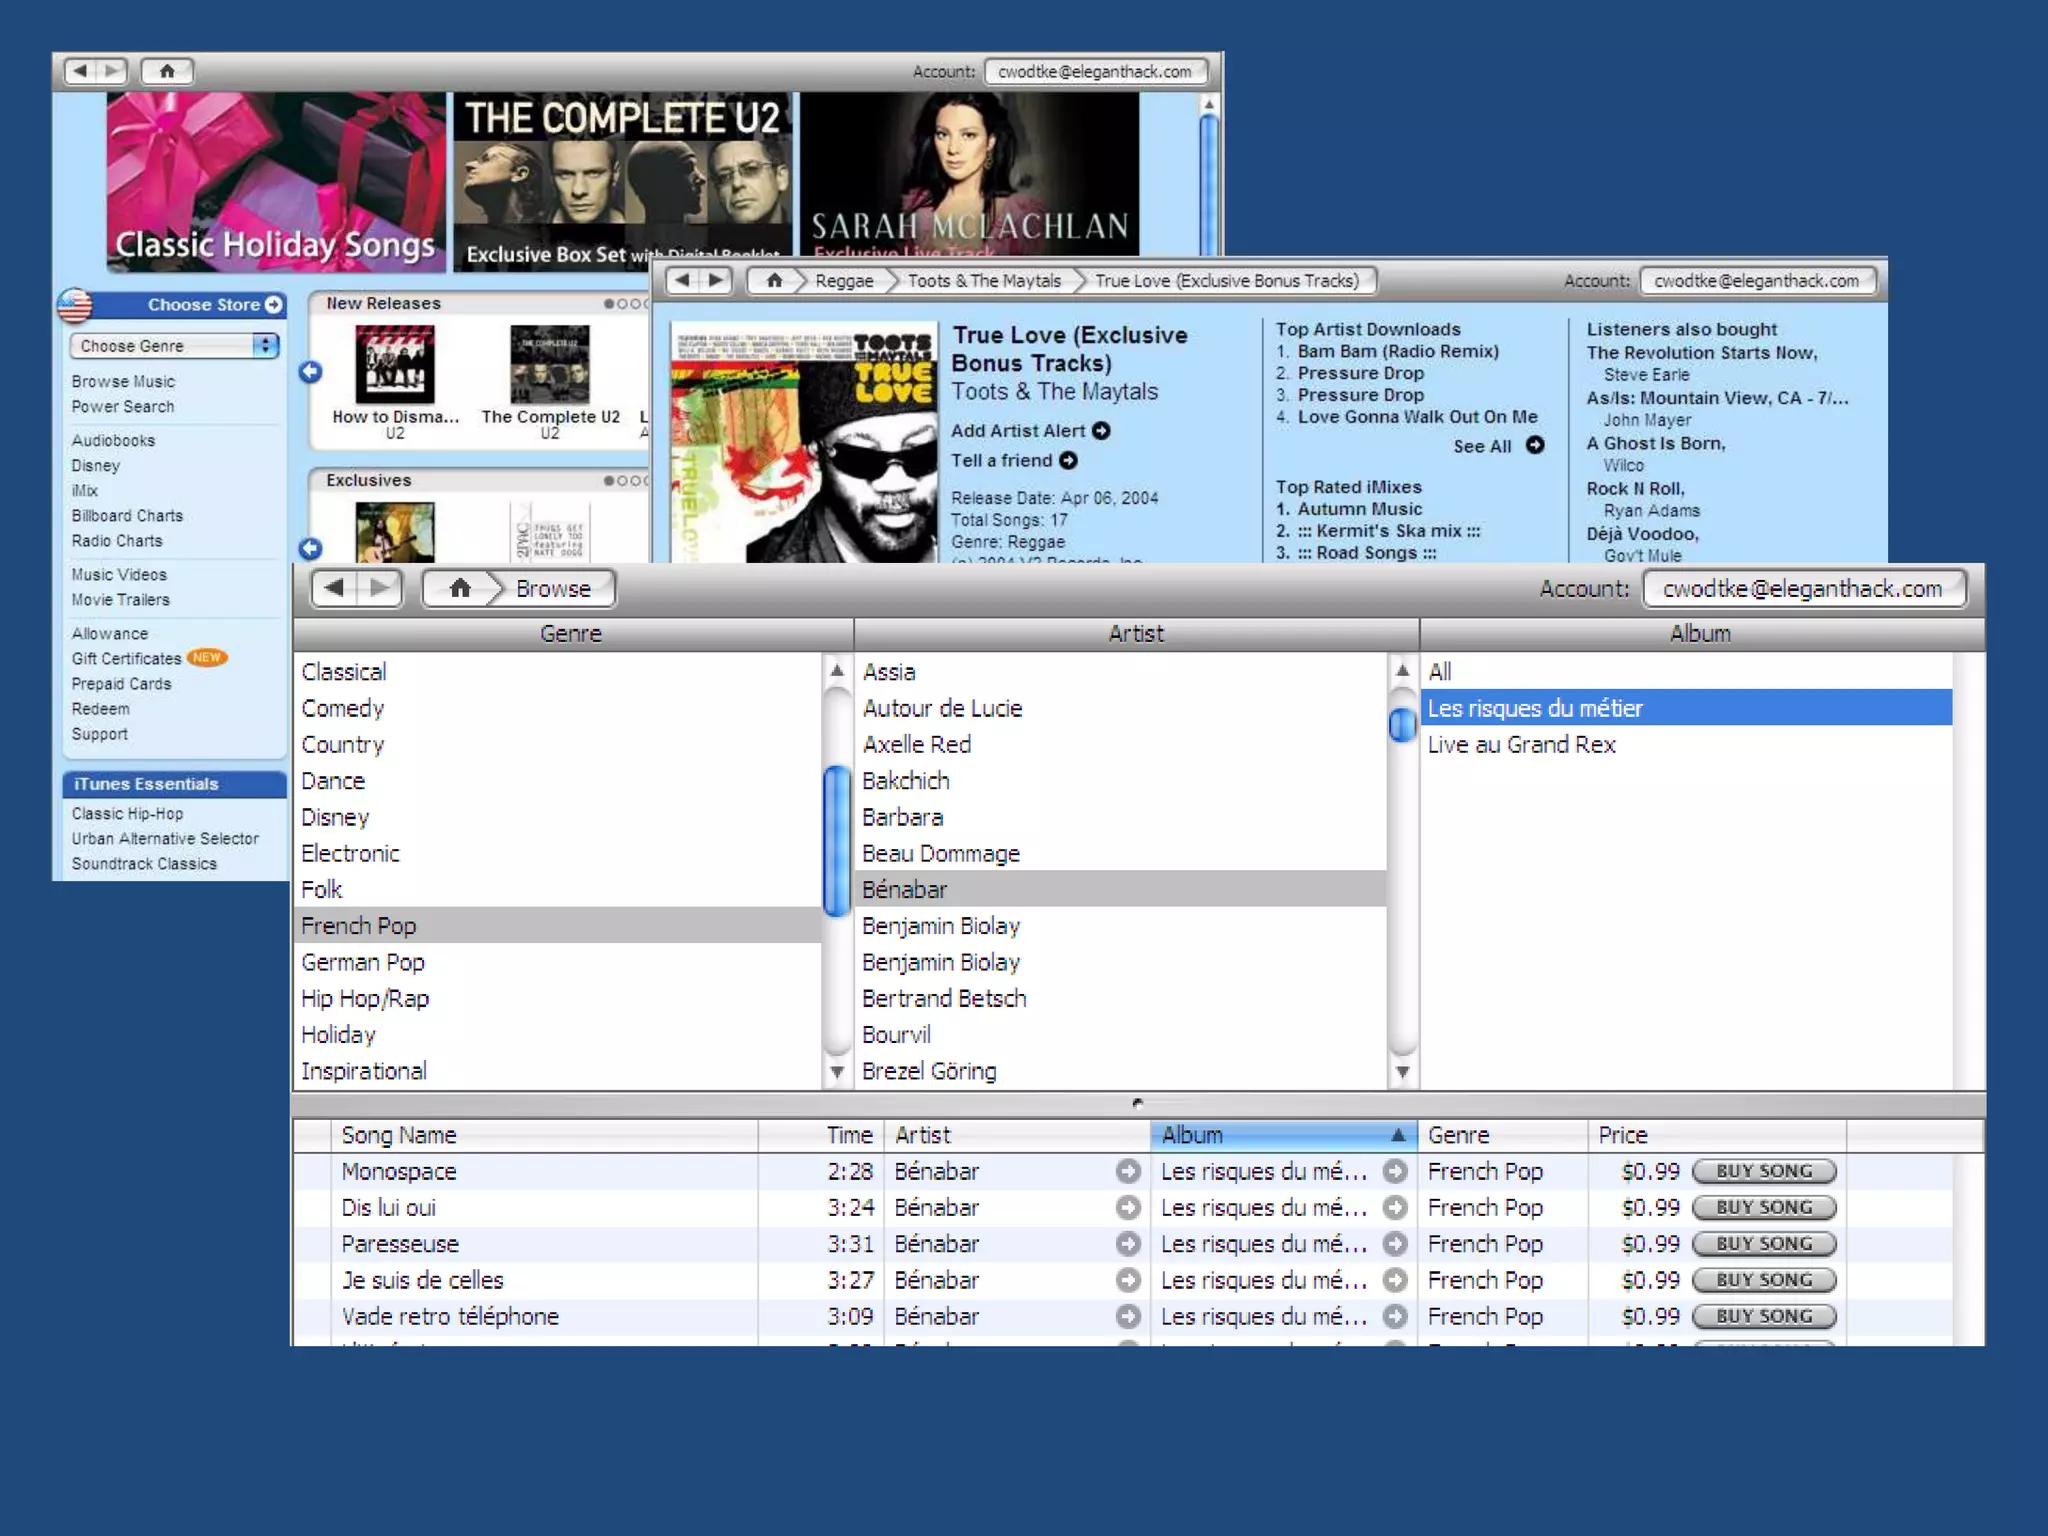Click home icon in Reggae breadcrumb window

774,281
